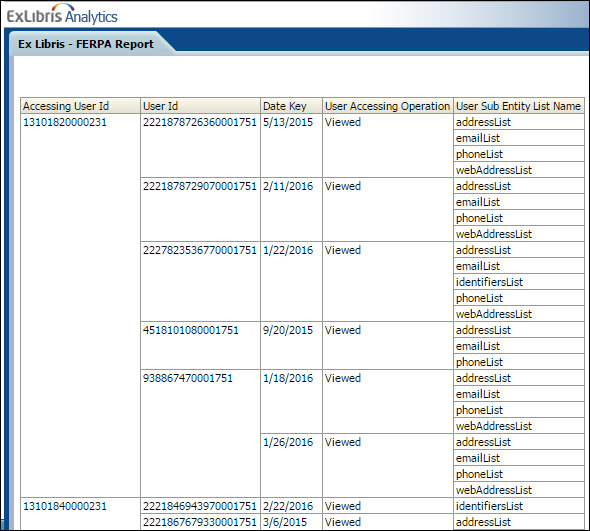Select the Accessing User Id column header

point(81,106)
